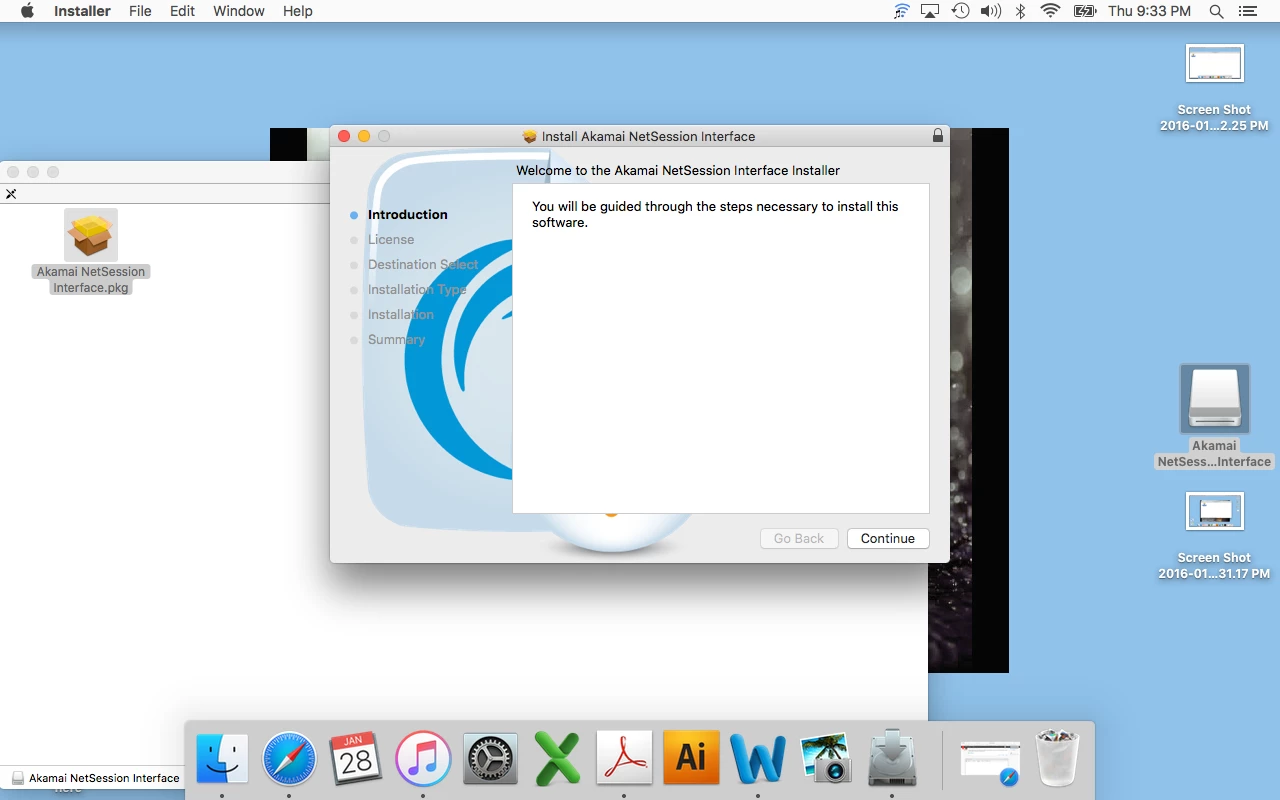
Task: Click the volume icon in menu bar
Action: (x=990, y=11)
